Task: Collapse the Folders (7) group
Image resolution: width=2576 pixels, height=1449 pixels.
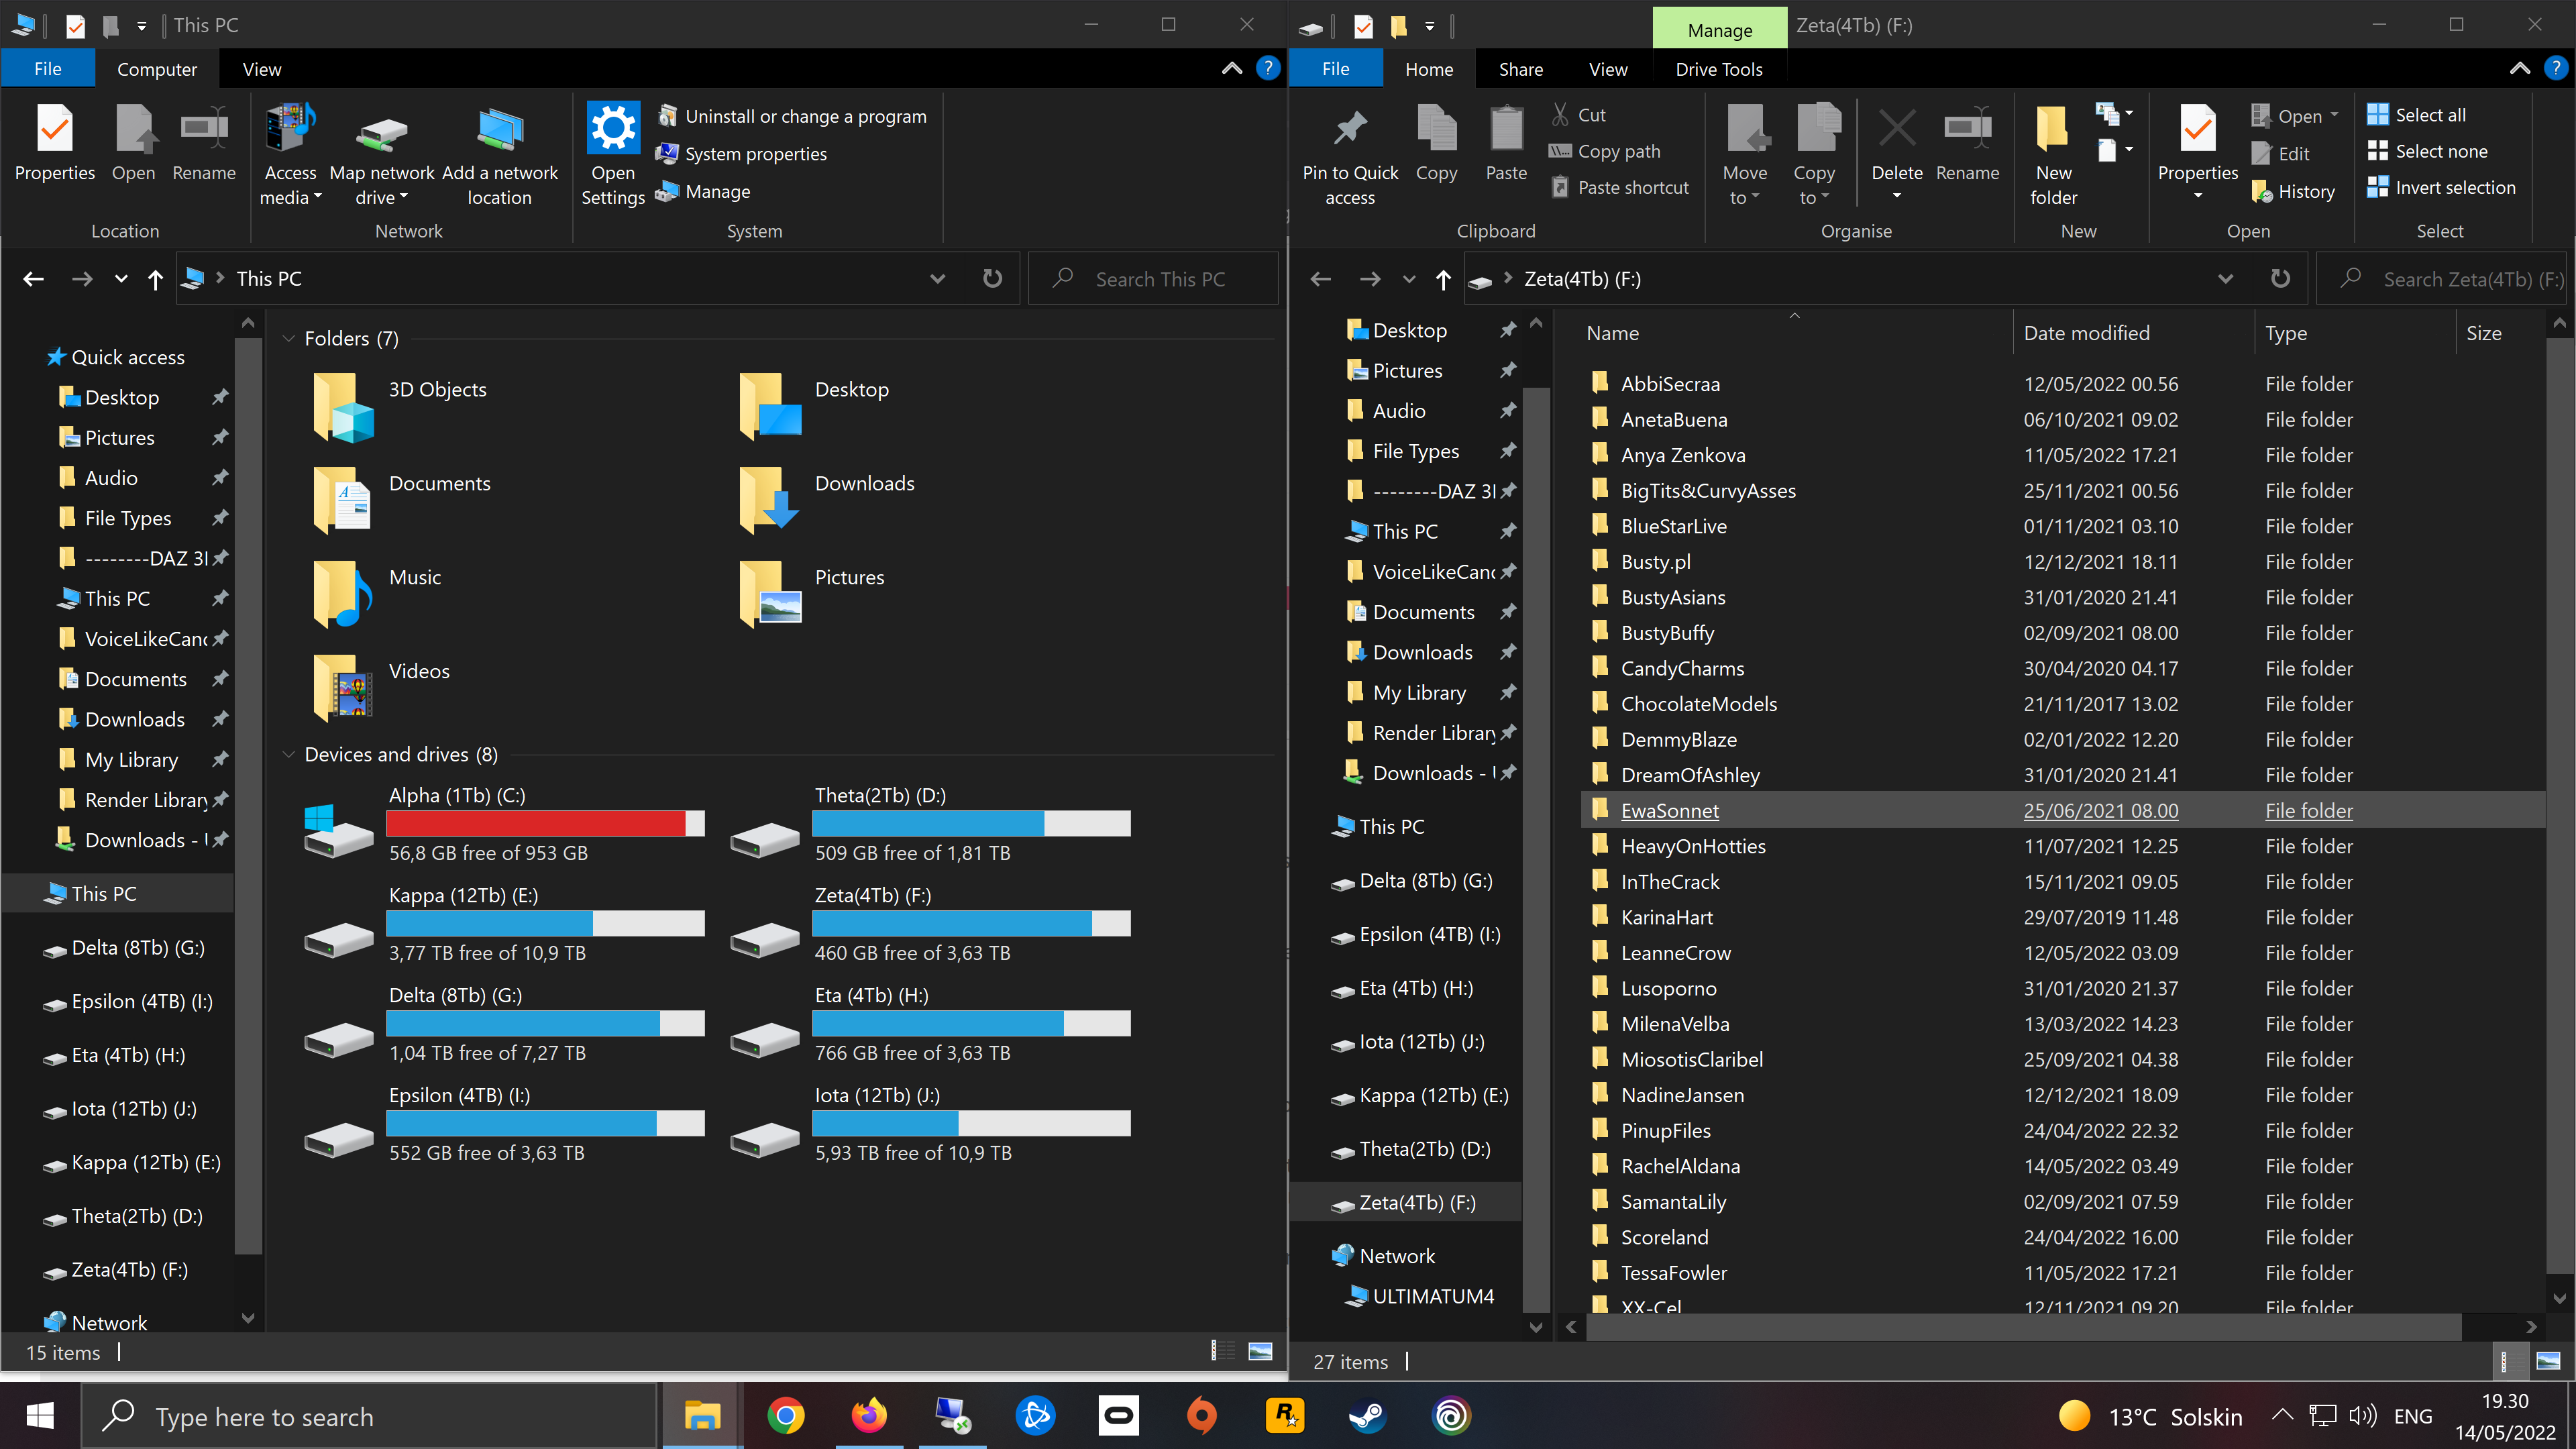Action: coord(289,338)
